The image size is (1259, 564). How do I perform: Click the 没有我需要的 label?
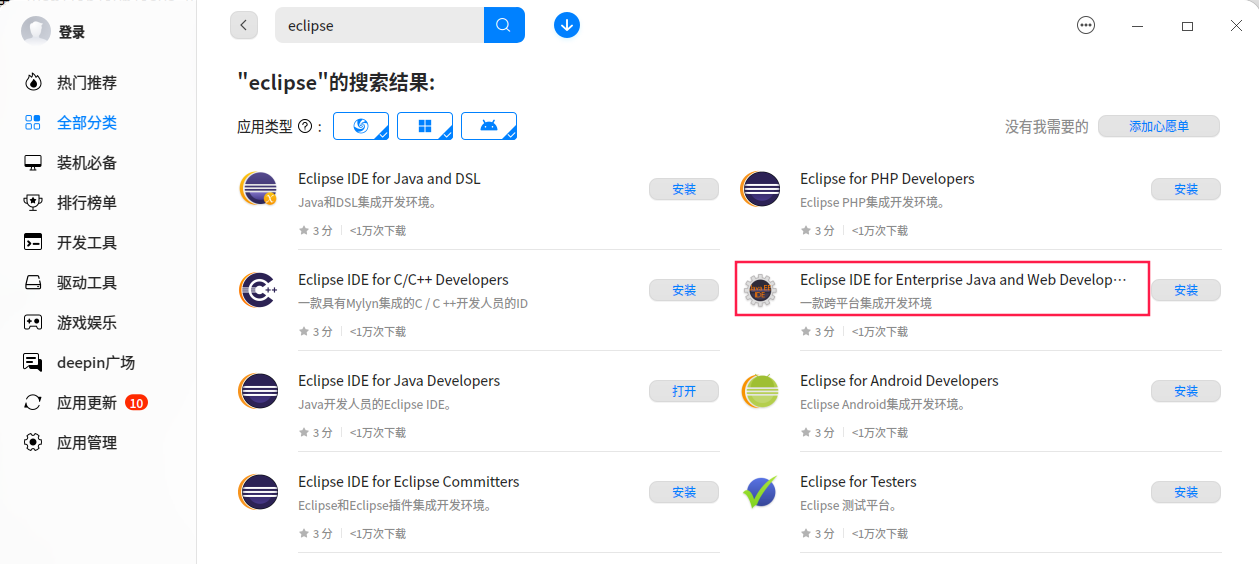tap(1047, 127)
